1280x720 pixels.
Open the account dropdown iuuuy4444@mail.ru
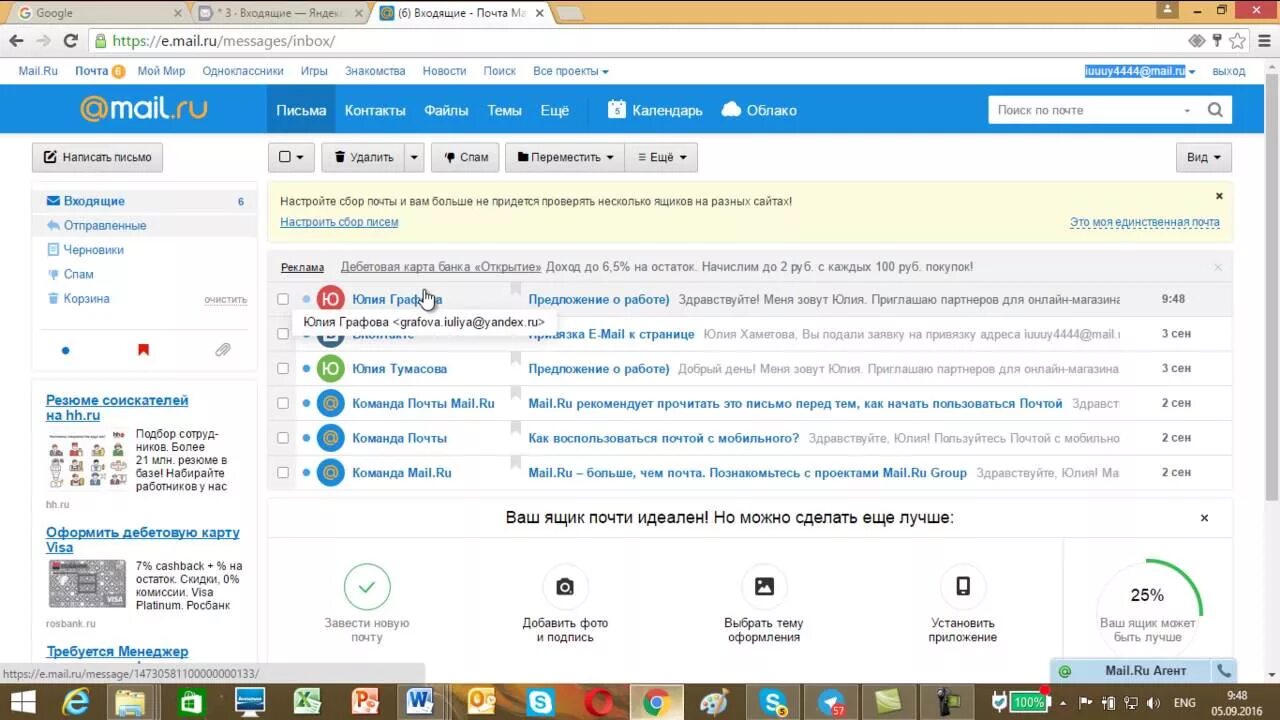tap(1141, 71)
